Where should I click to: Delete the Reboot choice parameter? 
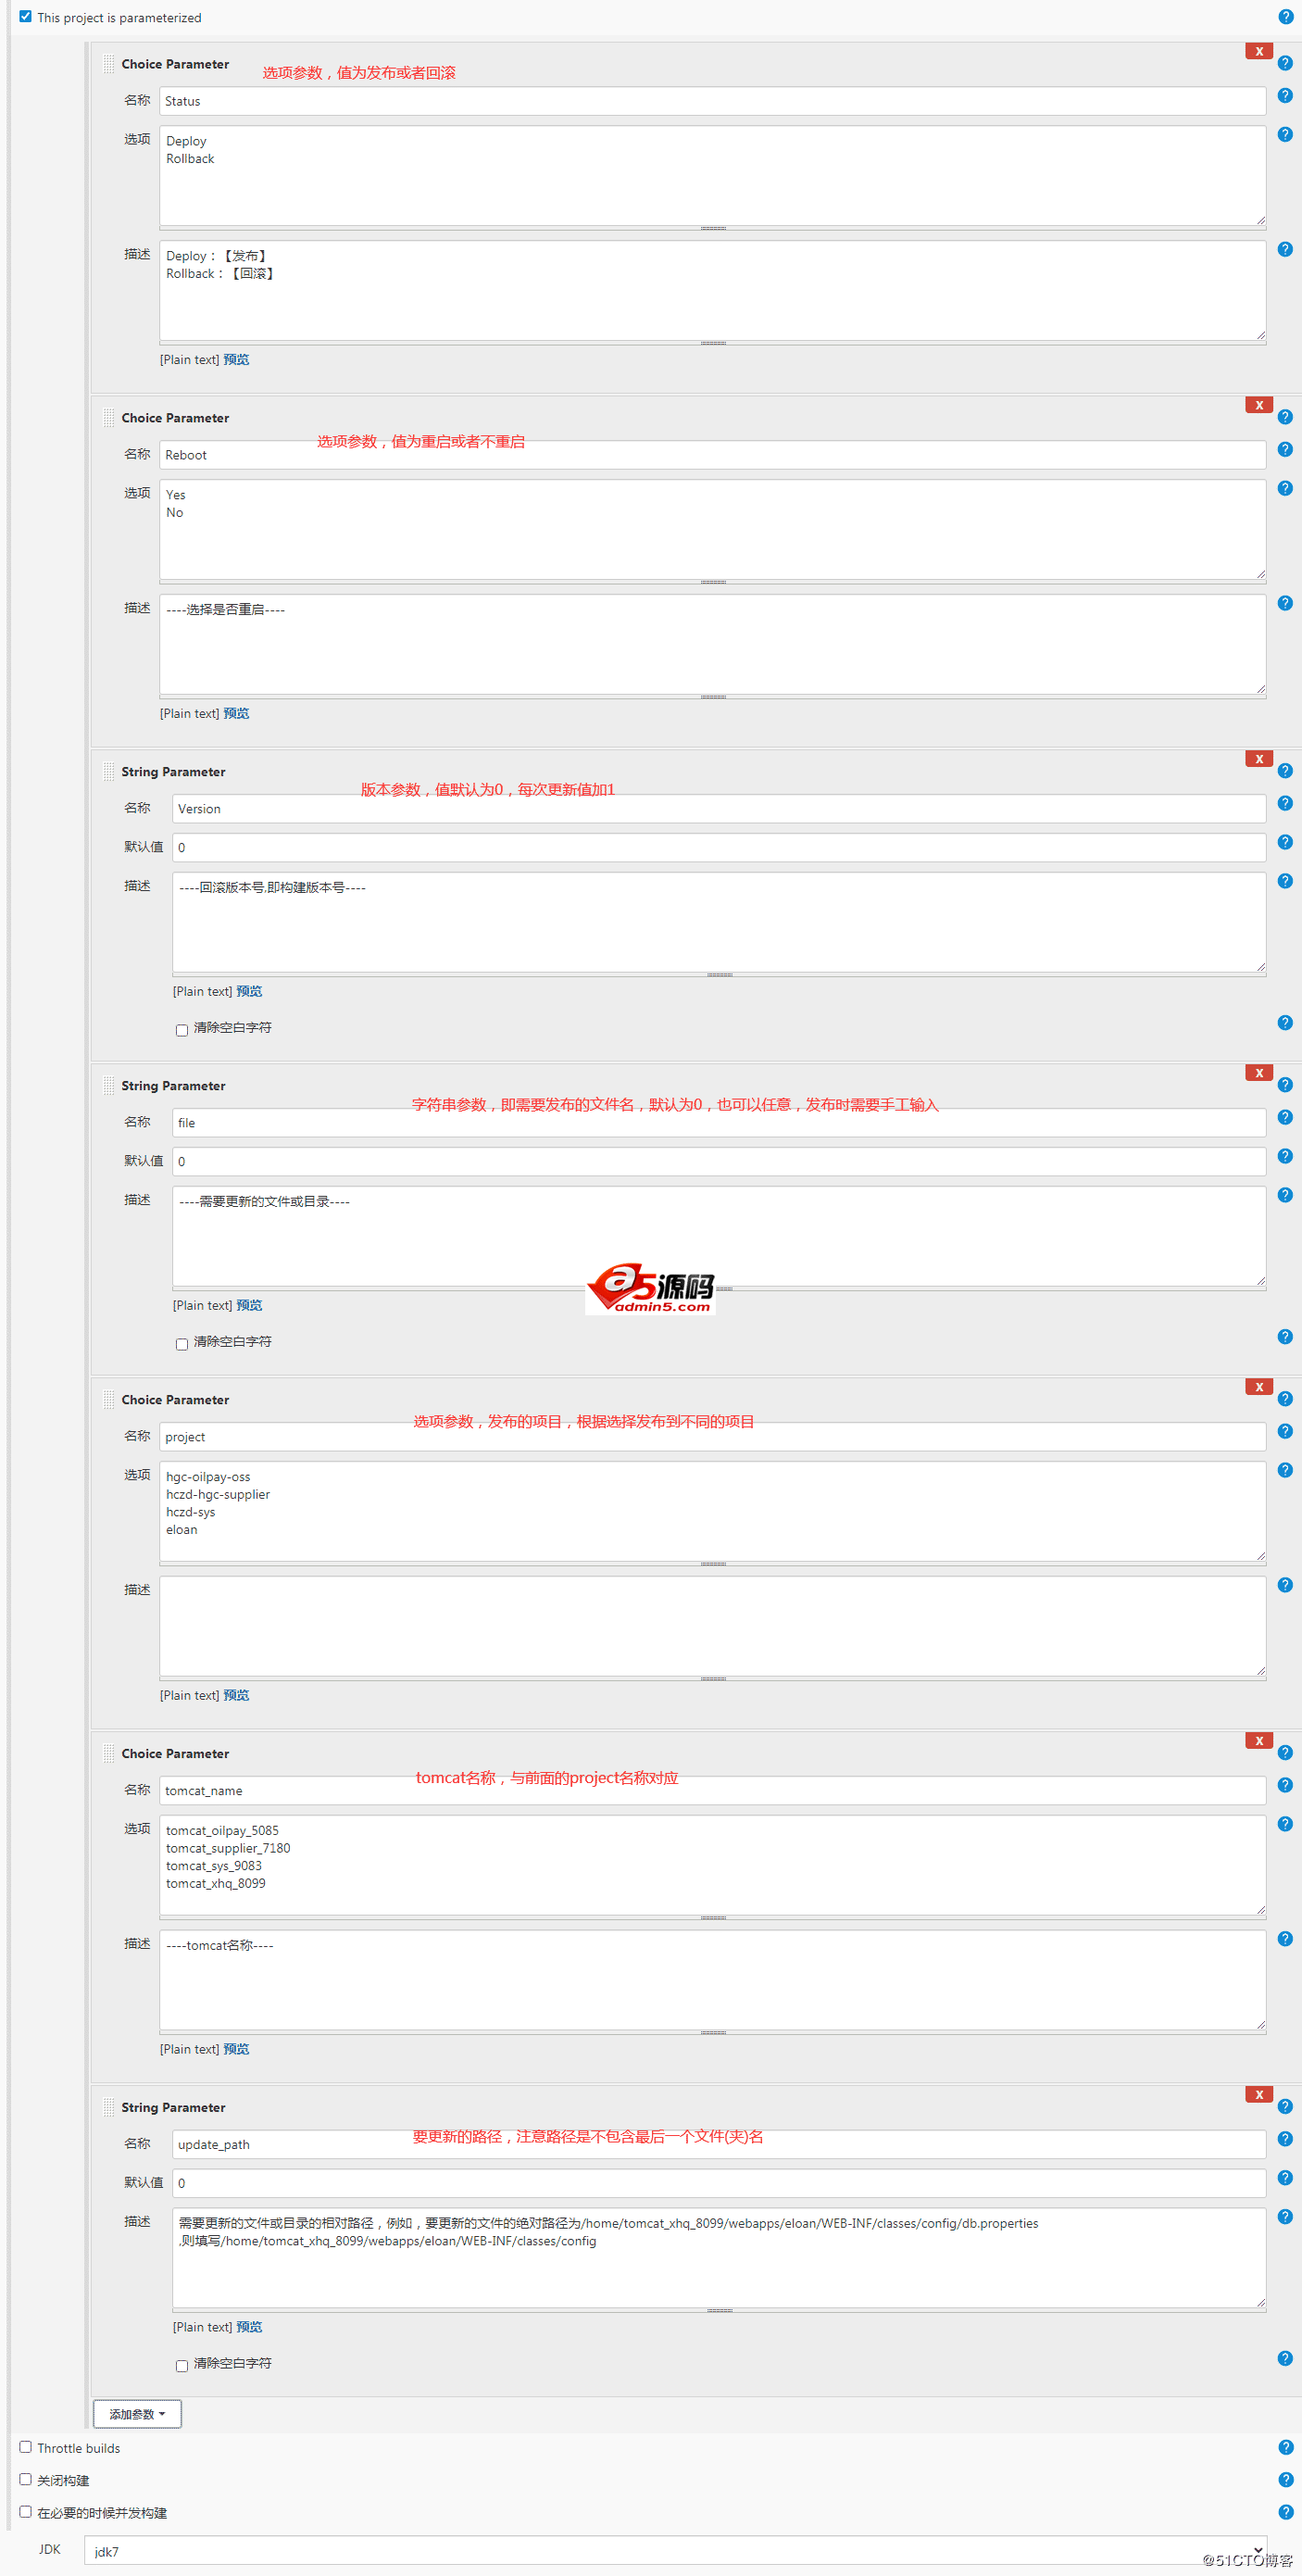[x=1258, y=405]
